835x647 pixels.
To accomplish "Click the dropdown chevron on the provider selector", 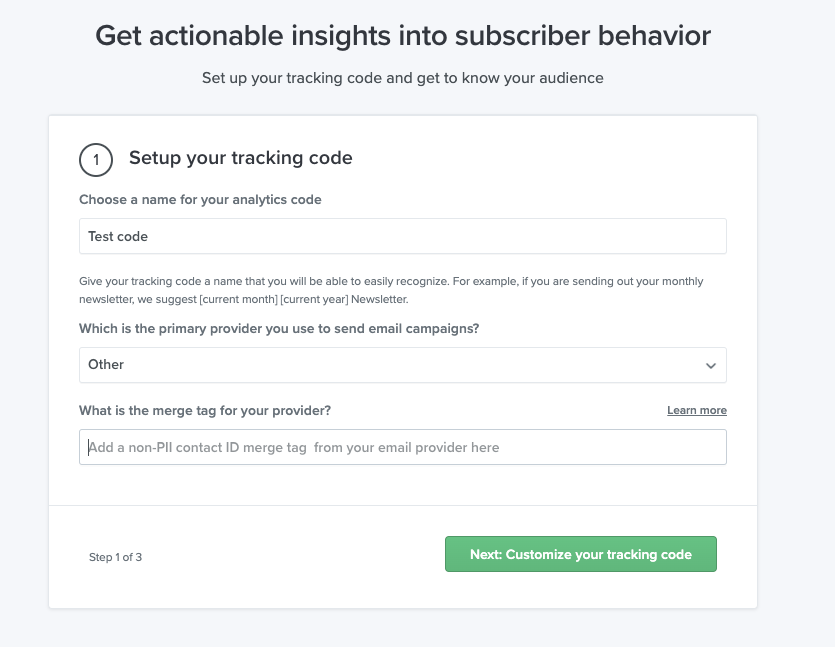I will [x=711, y=365].
